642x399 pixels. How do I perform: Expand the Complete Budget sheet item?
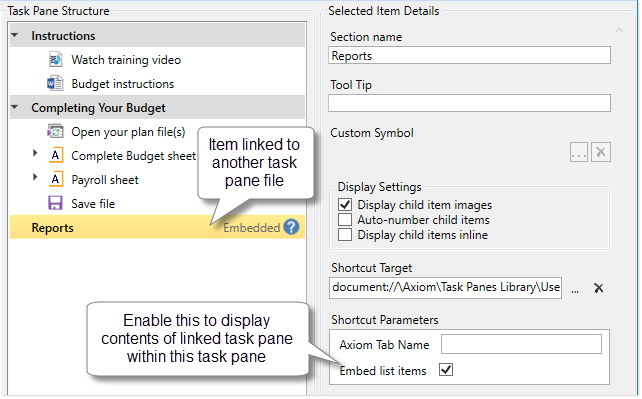coord(35,153)
